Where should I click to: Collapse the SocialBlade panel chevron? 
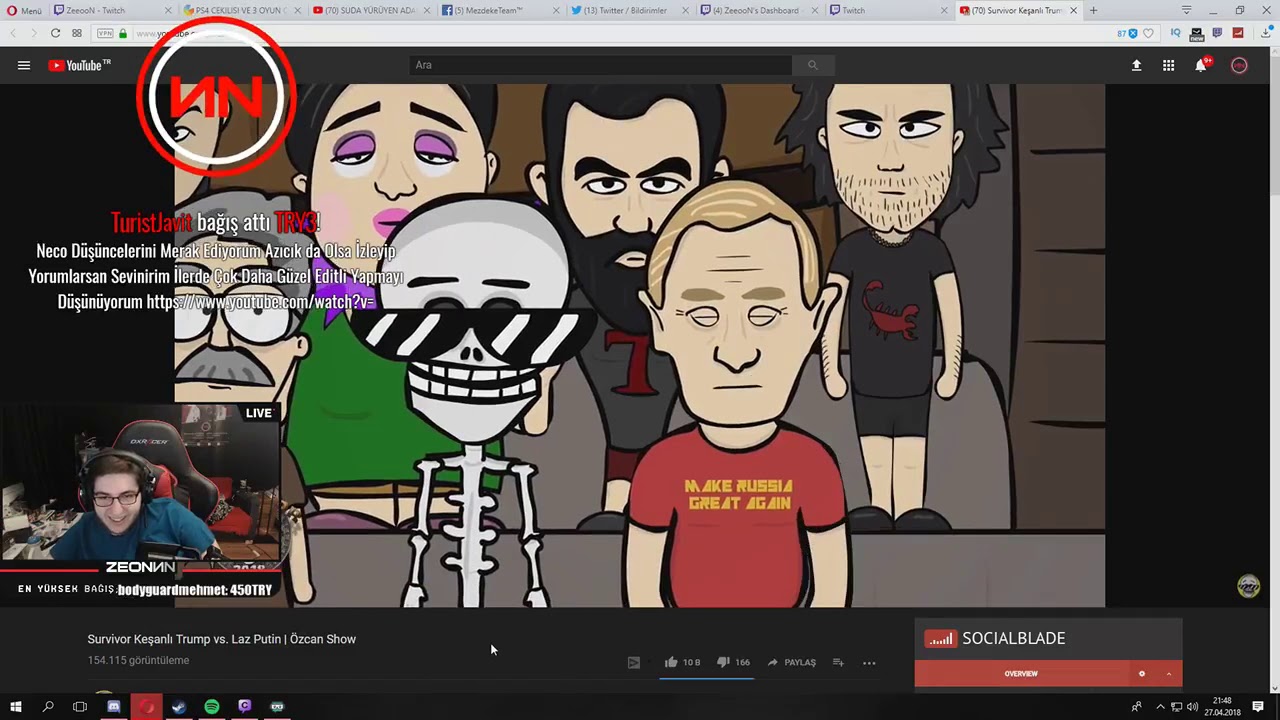tap(1168, 674)
